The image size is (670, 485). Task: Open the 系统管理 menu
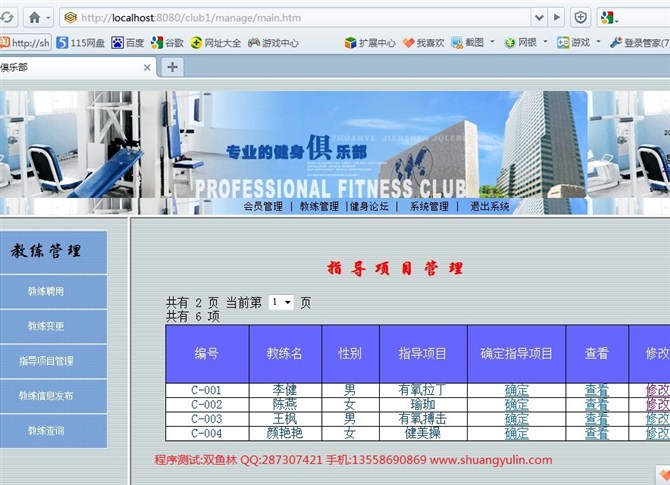(x=429, y=207)
